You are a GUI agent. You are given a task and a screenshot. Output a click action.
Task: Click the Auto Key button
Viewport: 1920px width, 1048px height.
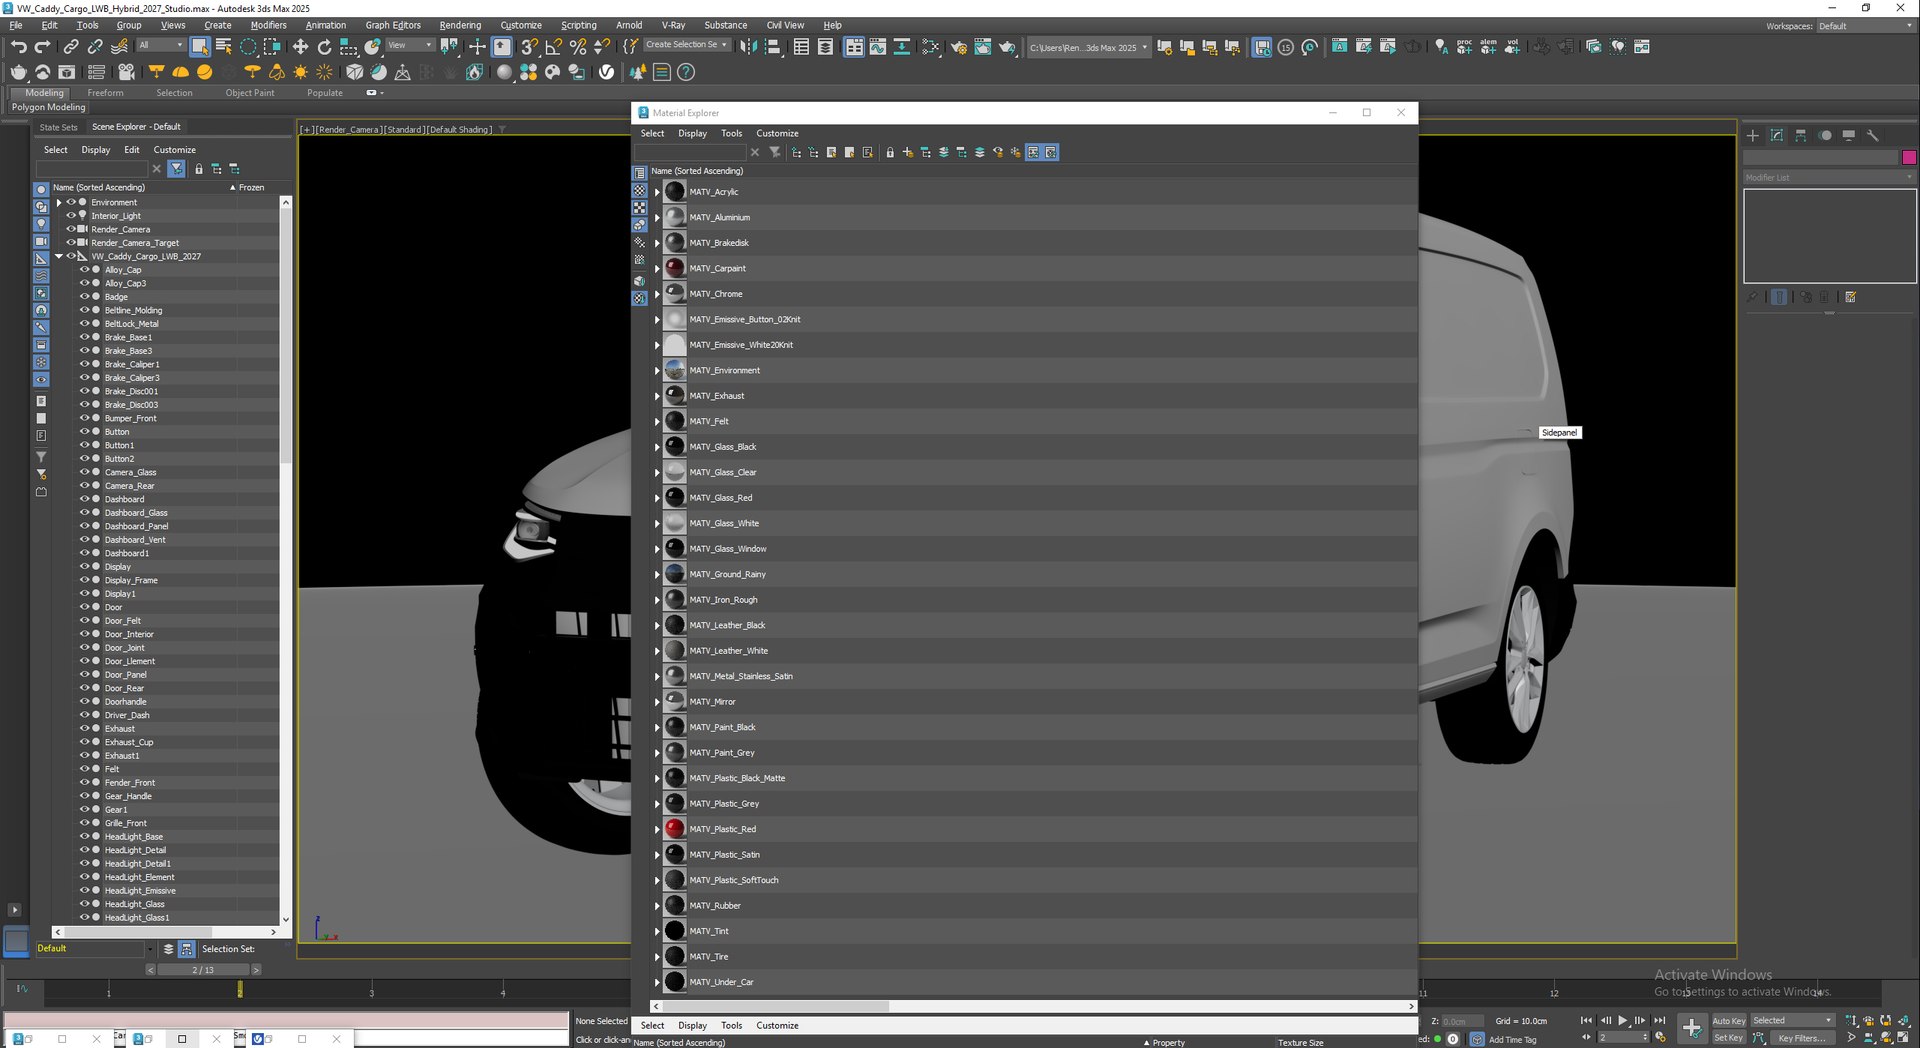click(x=1729, y=1021)
